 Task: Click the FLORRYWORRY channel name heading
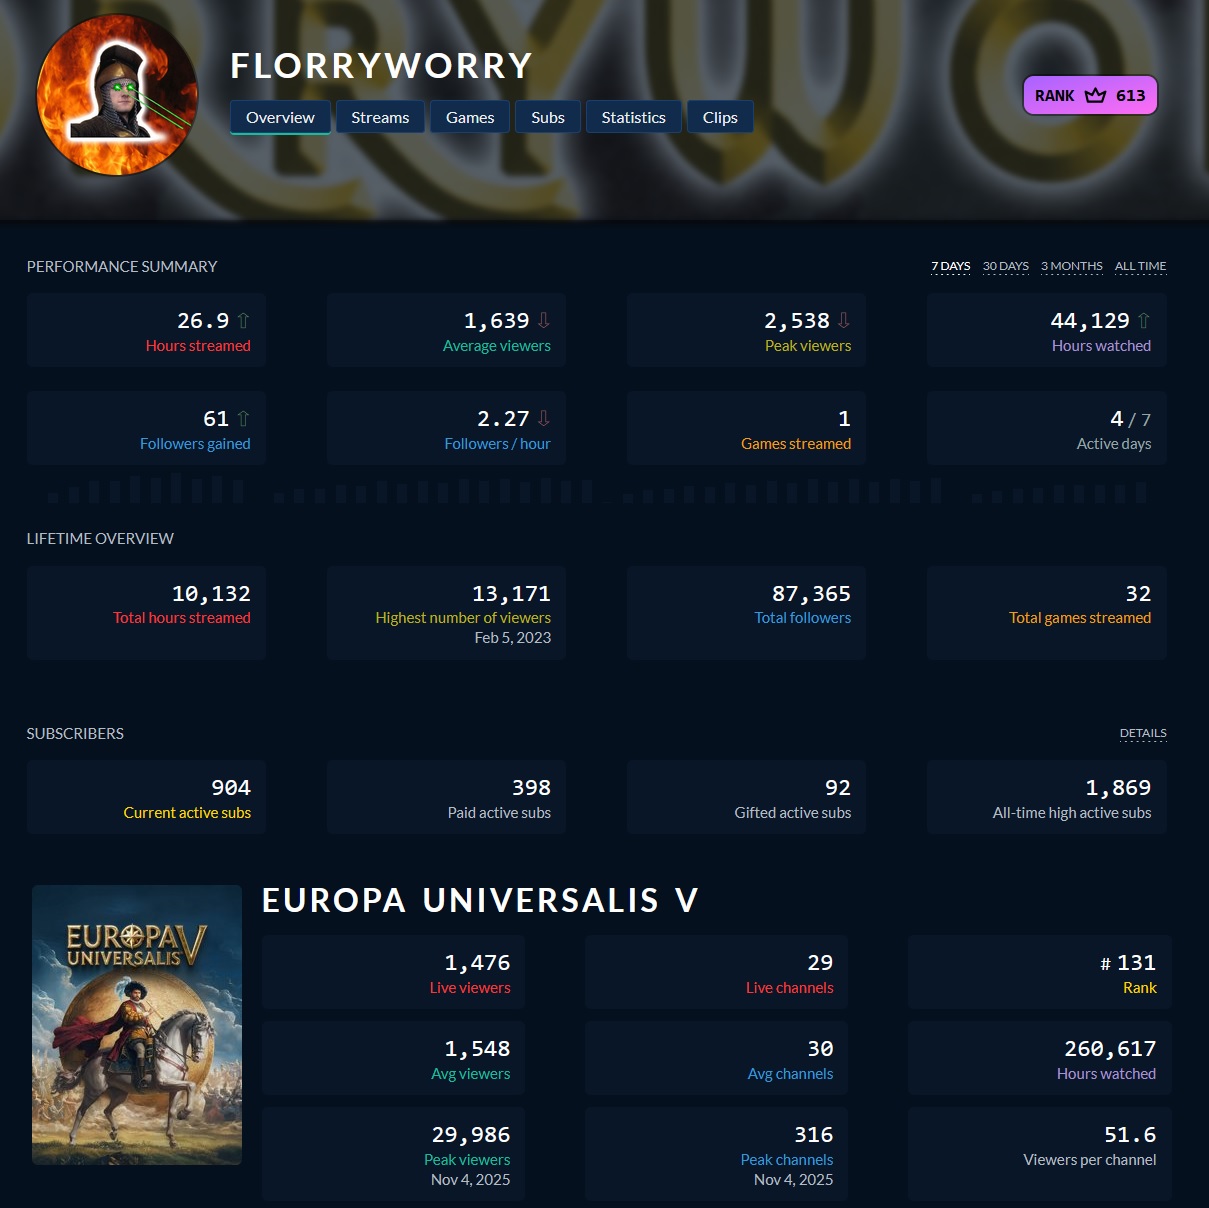click(381, 66)
